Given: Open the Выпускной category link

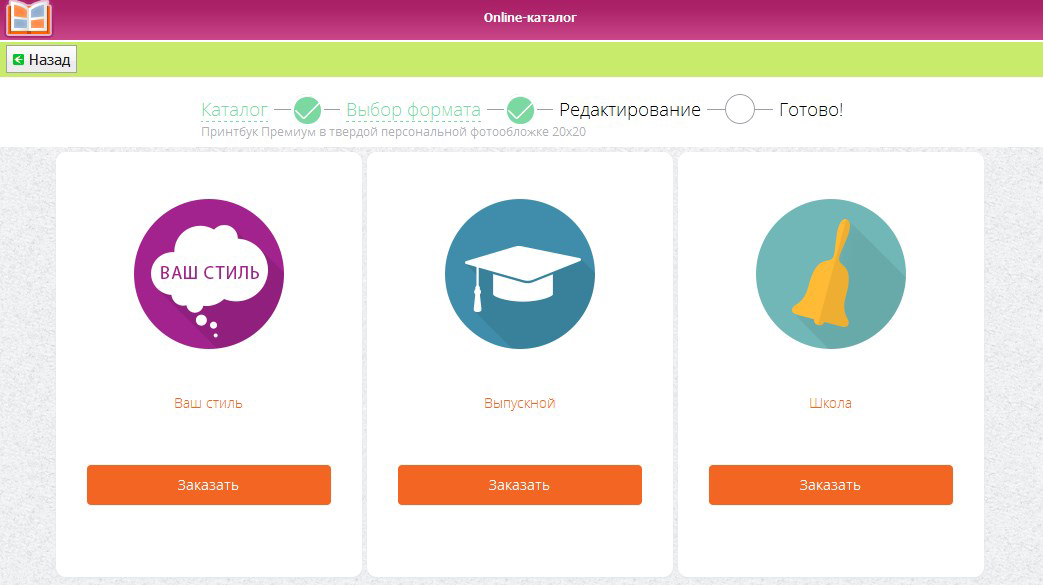Looking at the screenshot, I should tap(520, 403).
